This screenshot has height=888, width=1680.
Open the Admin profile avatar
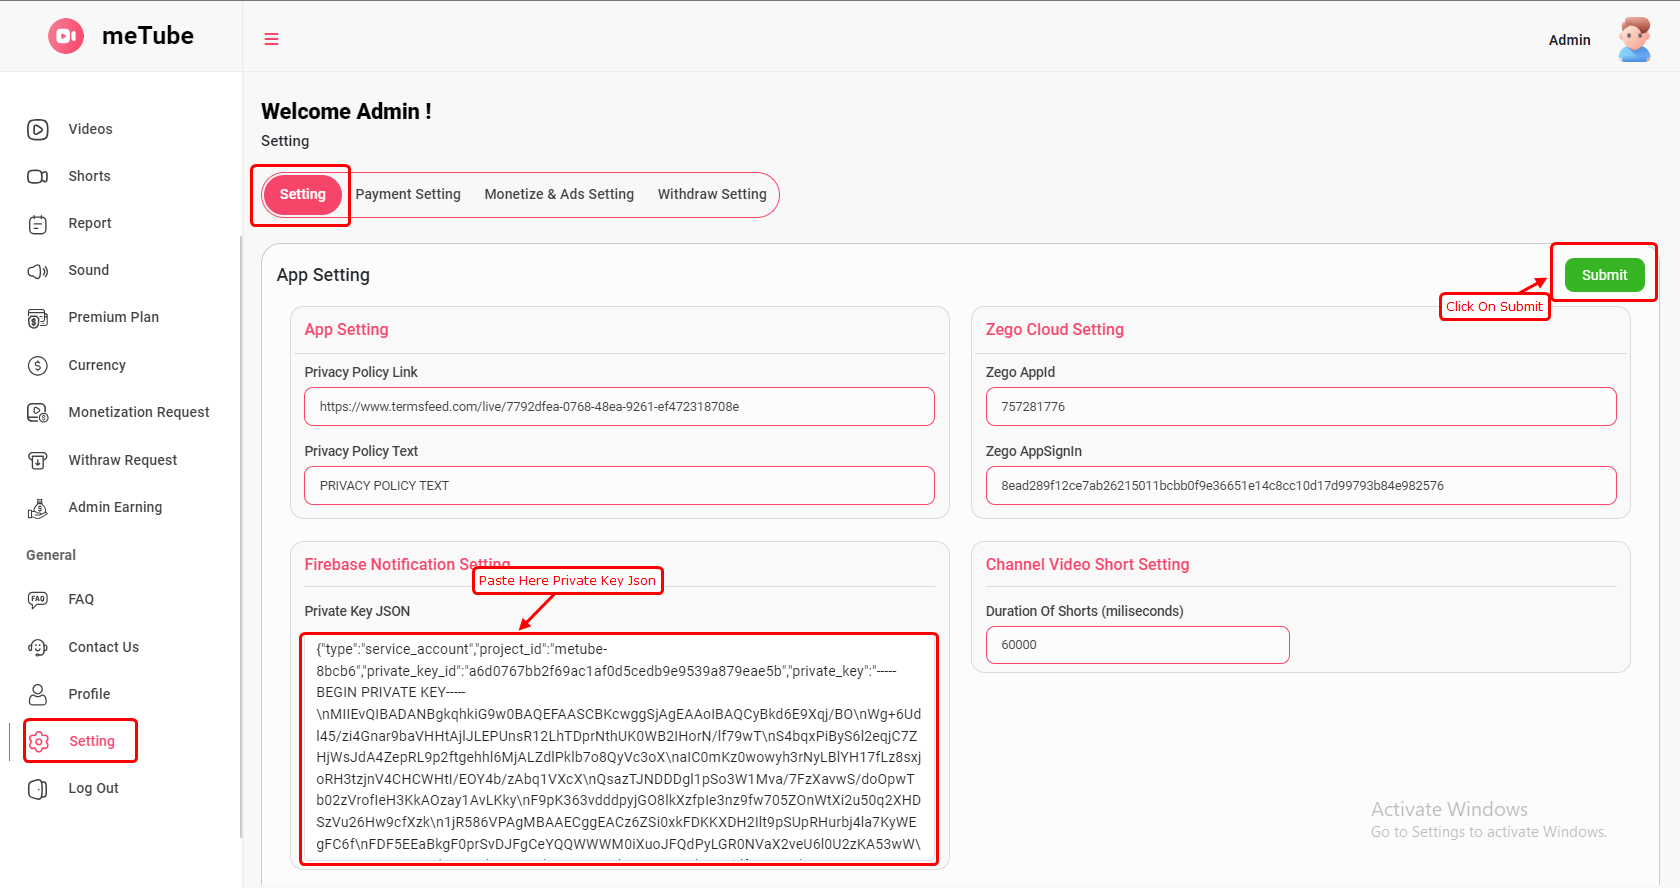[1634, 40]
